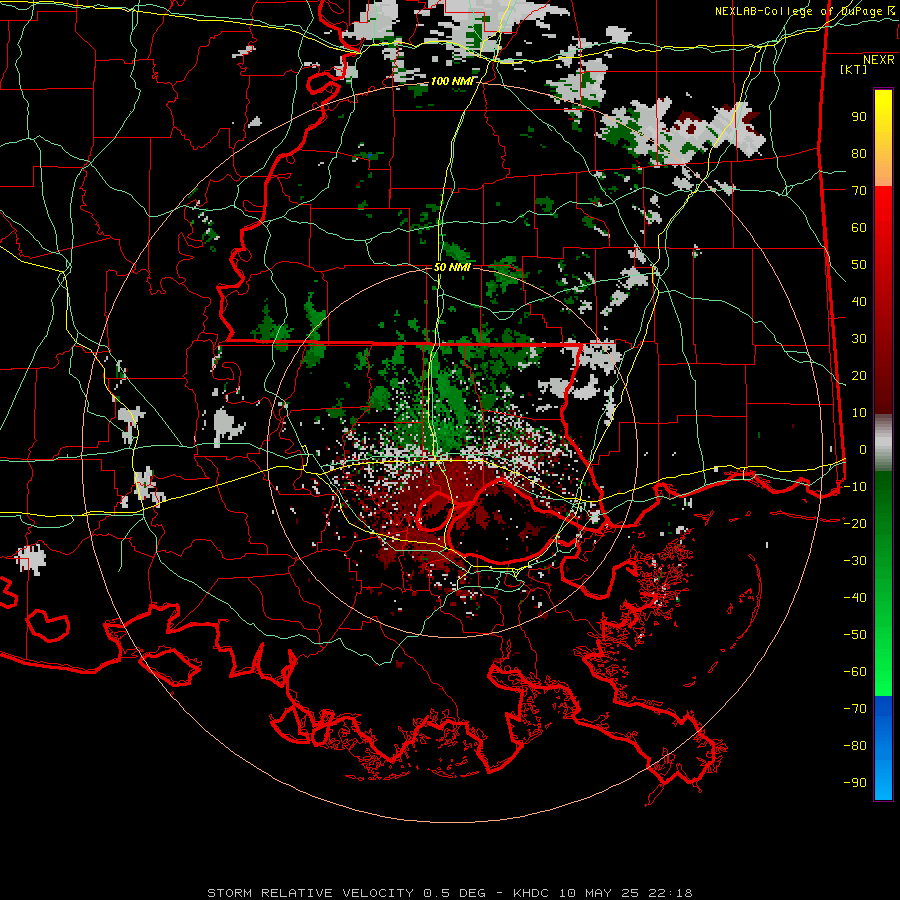Click the 70 value on velocity scale

(x=859, y=191)
